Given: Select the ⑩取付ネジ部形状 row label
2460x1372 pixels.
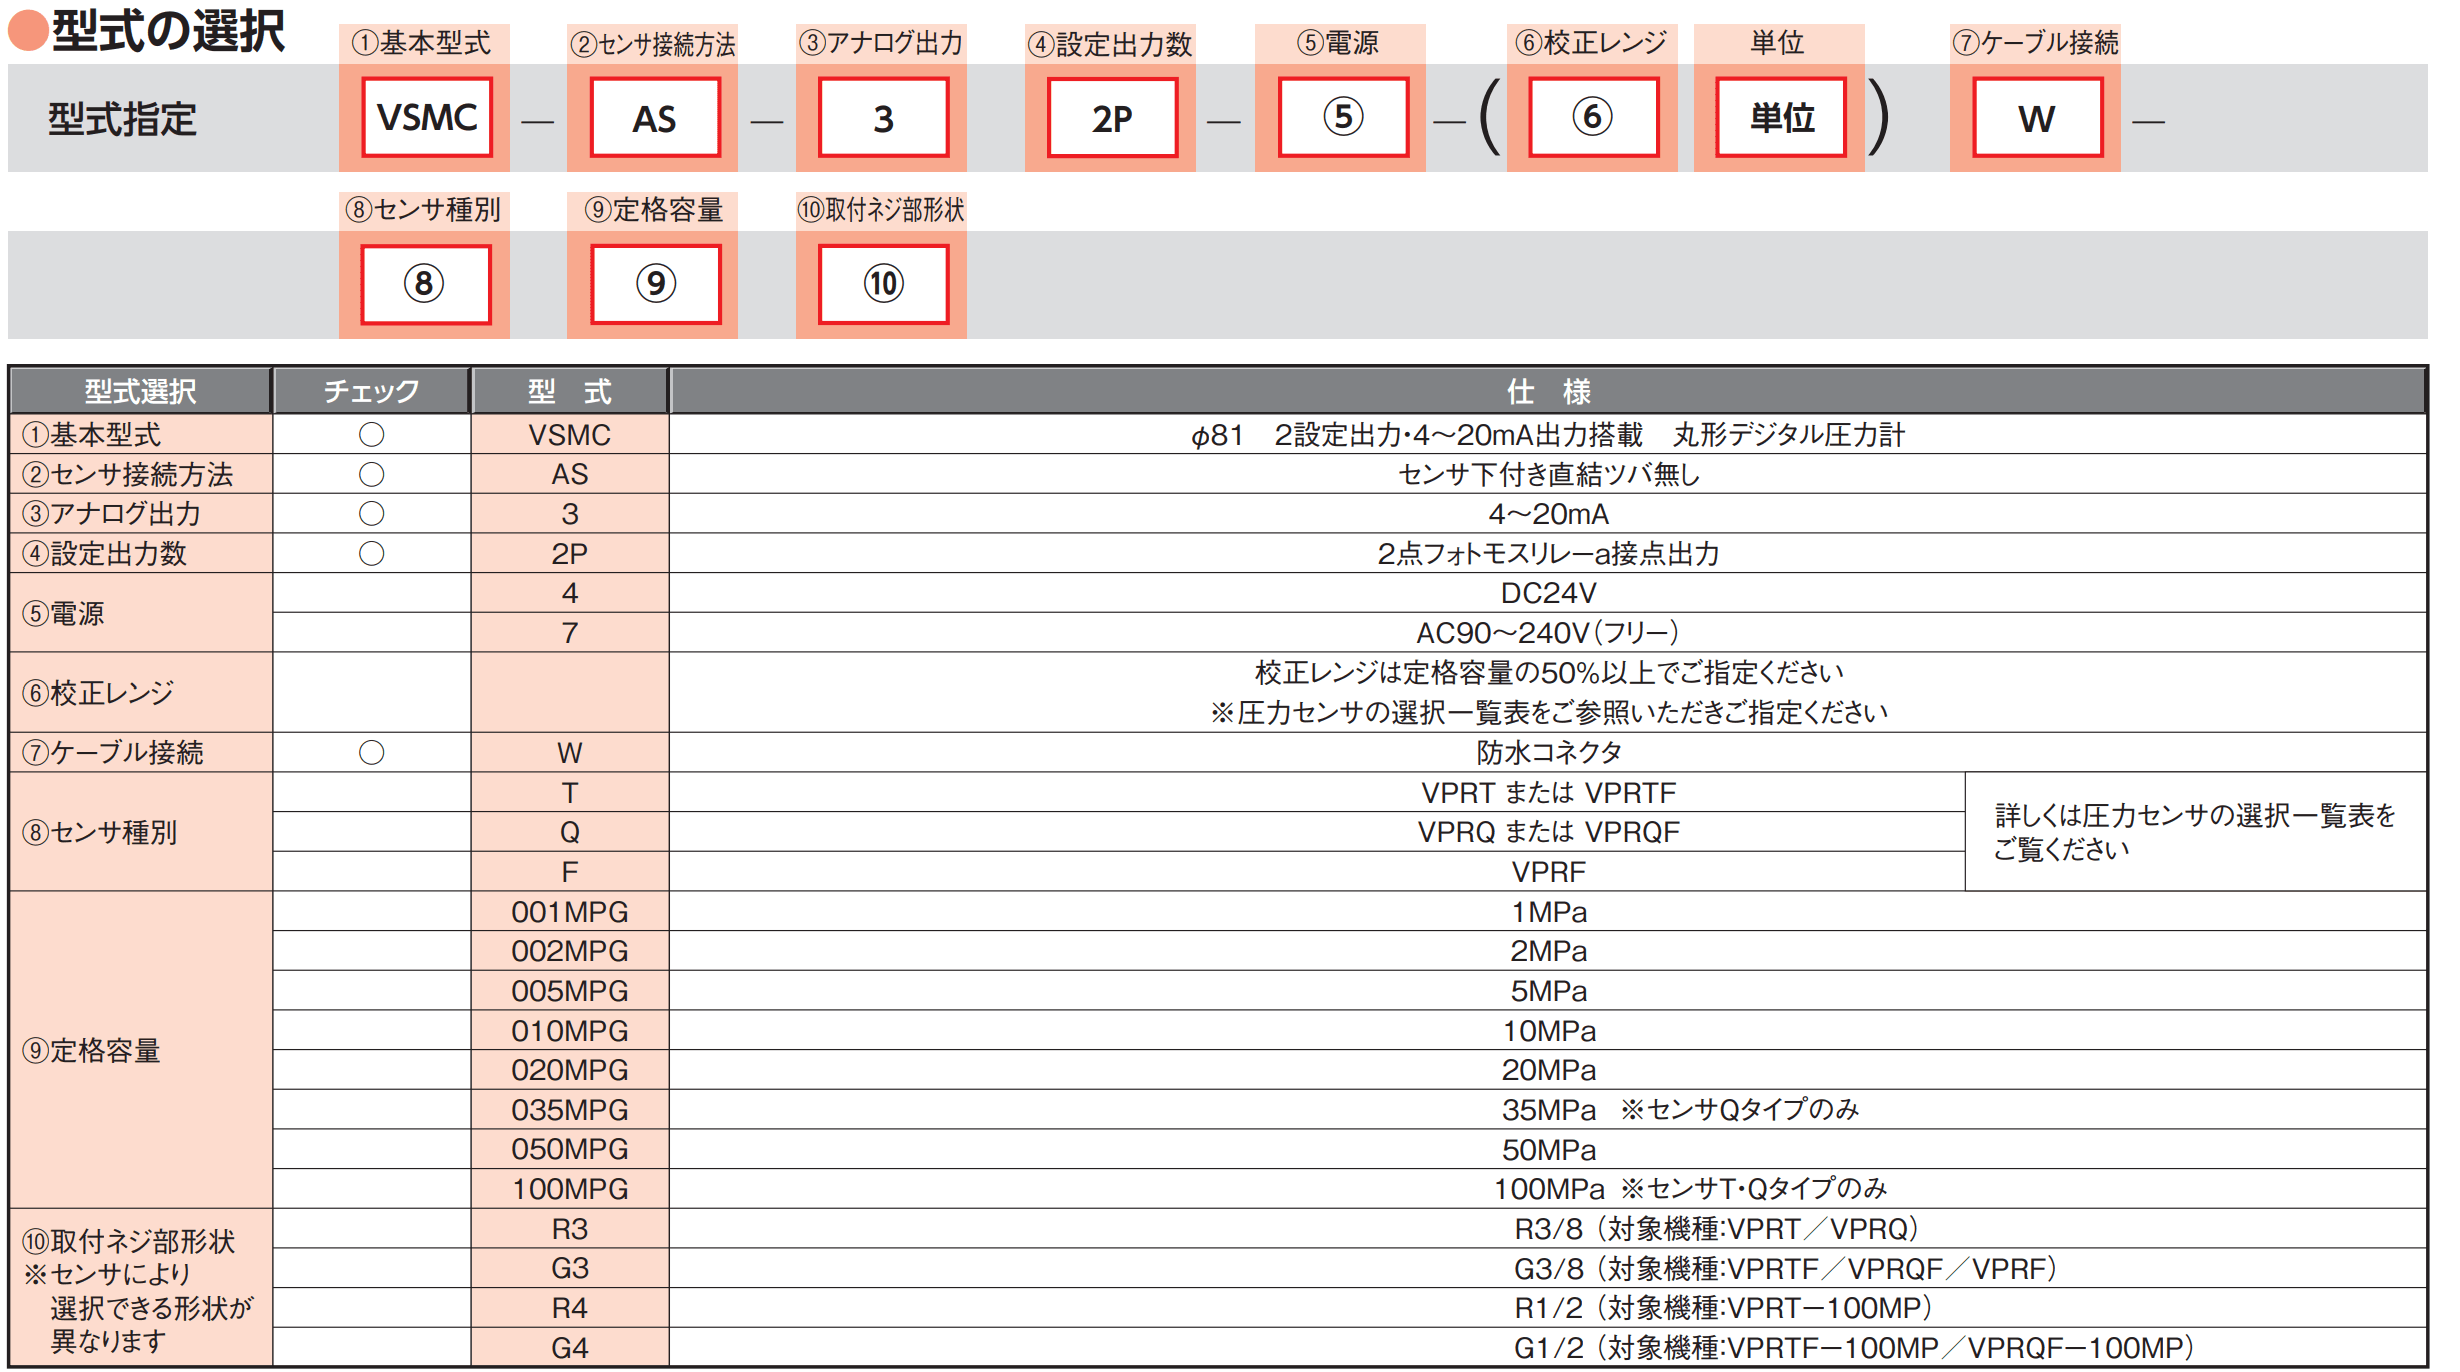Looking at the screenshot, I should click(x=141, y=1288).
